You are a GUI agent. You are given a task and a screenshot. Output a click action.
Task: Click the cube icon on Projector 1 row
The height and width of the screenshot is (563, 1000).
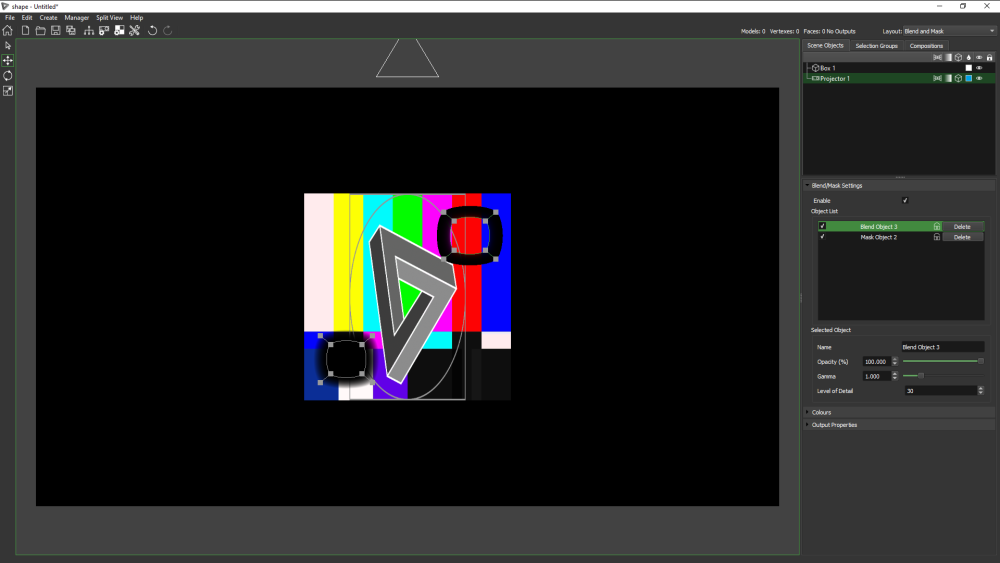[958, 78]
